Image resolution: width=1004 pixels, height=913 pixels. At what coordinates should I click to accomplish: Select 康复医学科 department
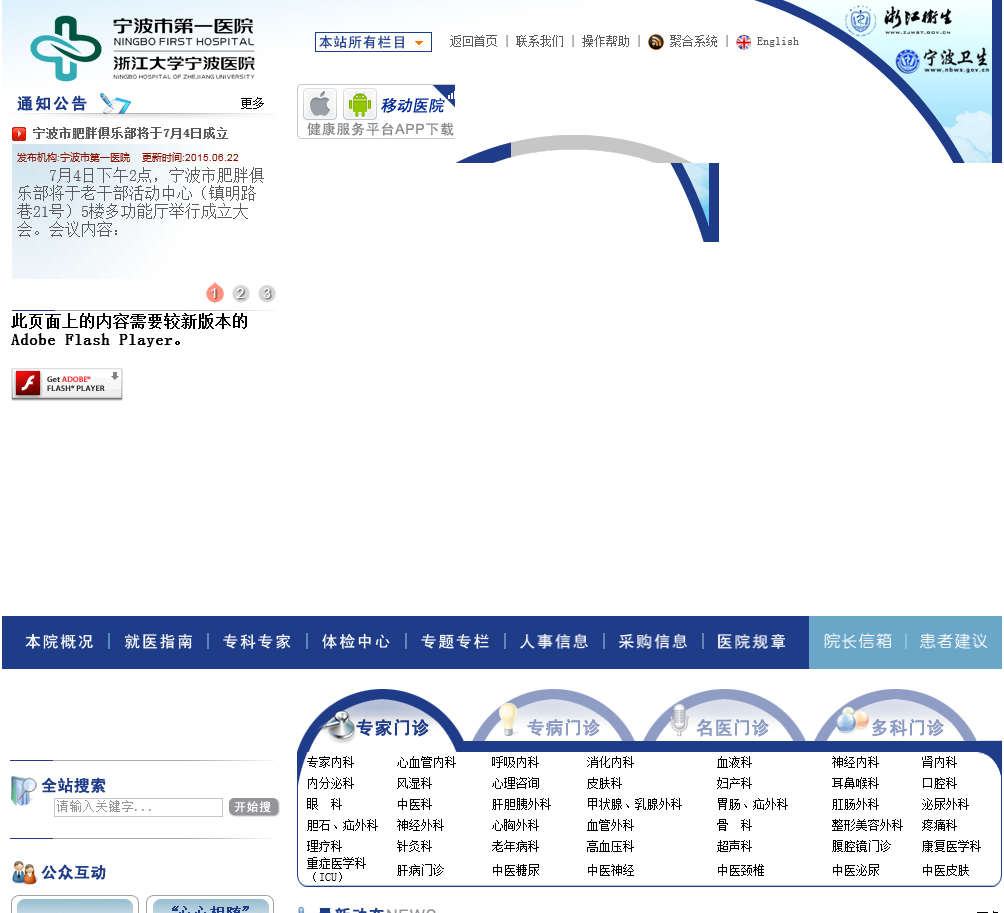tap(951, 846)
